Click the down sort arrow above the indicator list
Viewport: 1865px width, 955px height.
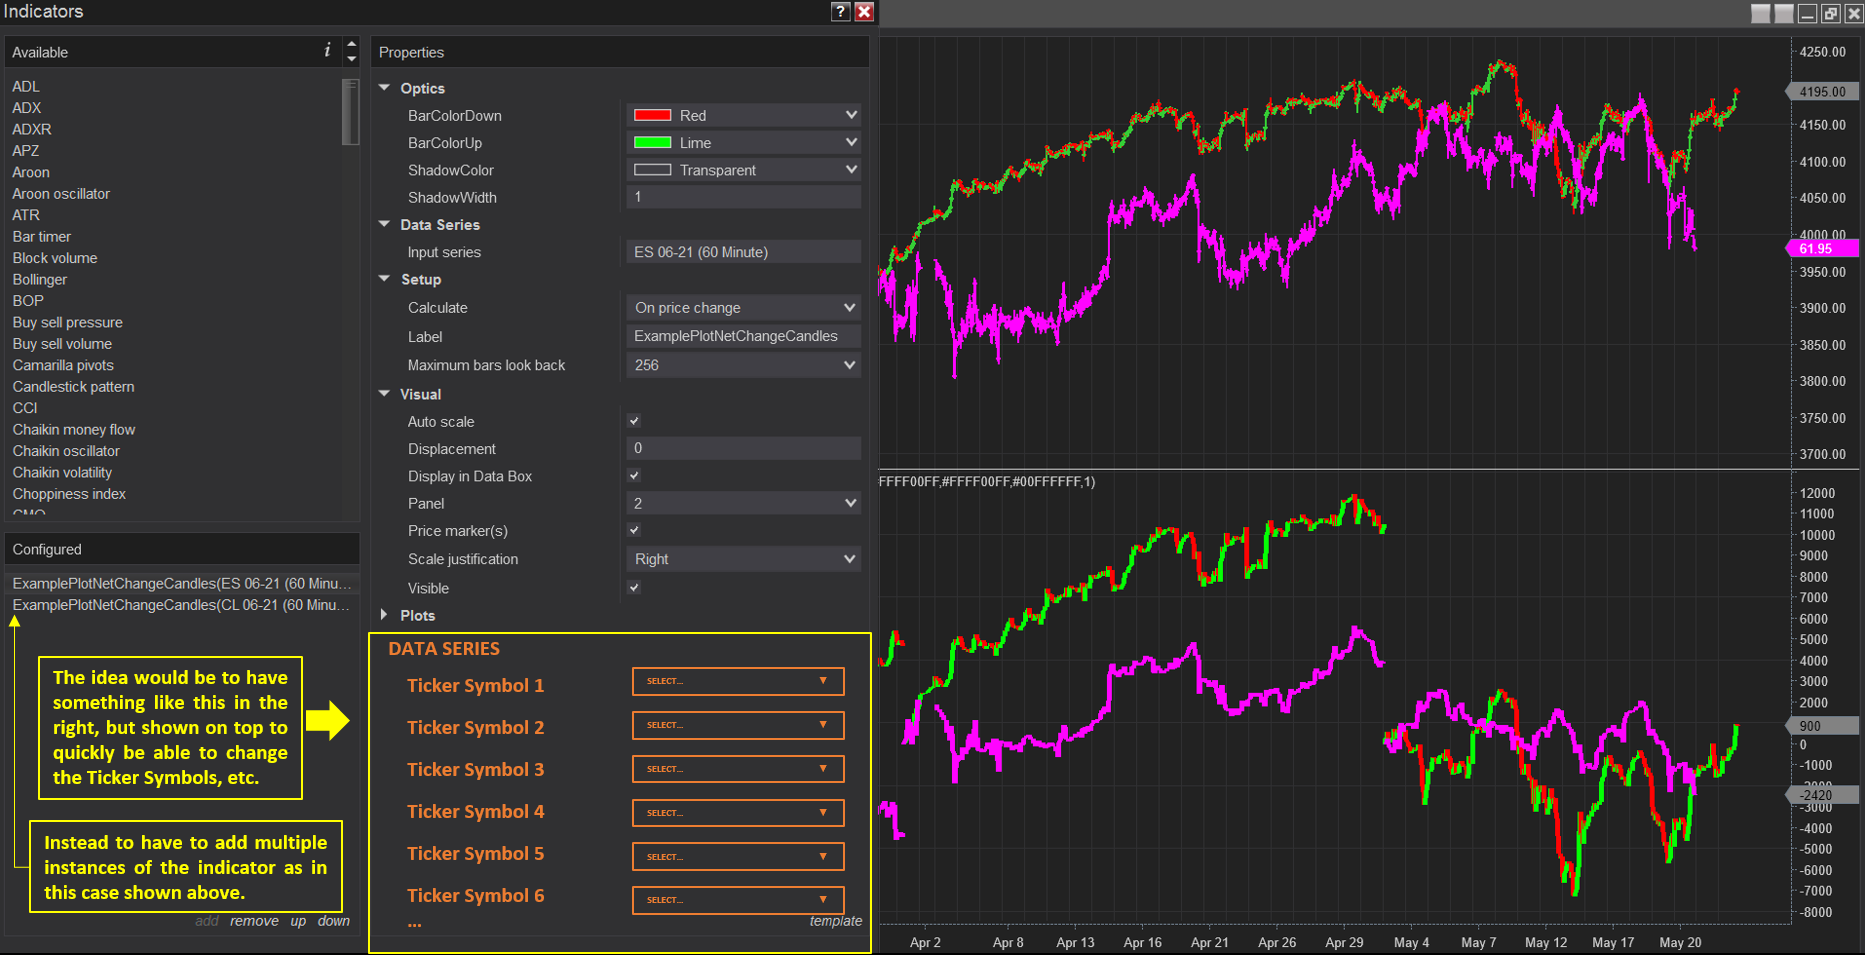pos(351,57)
